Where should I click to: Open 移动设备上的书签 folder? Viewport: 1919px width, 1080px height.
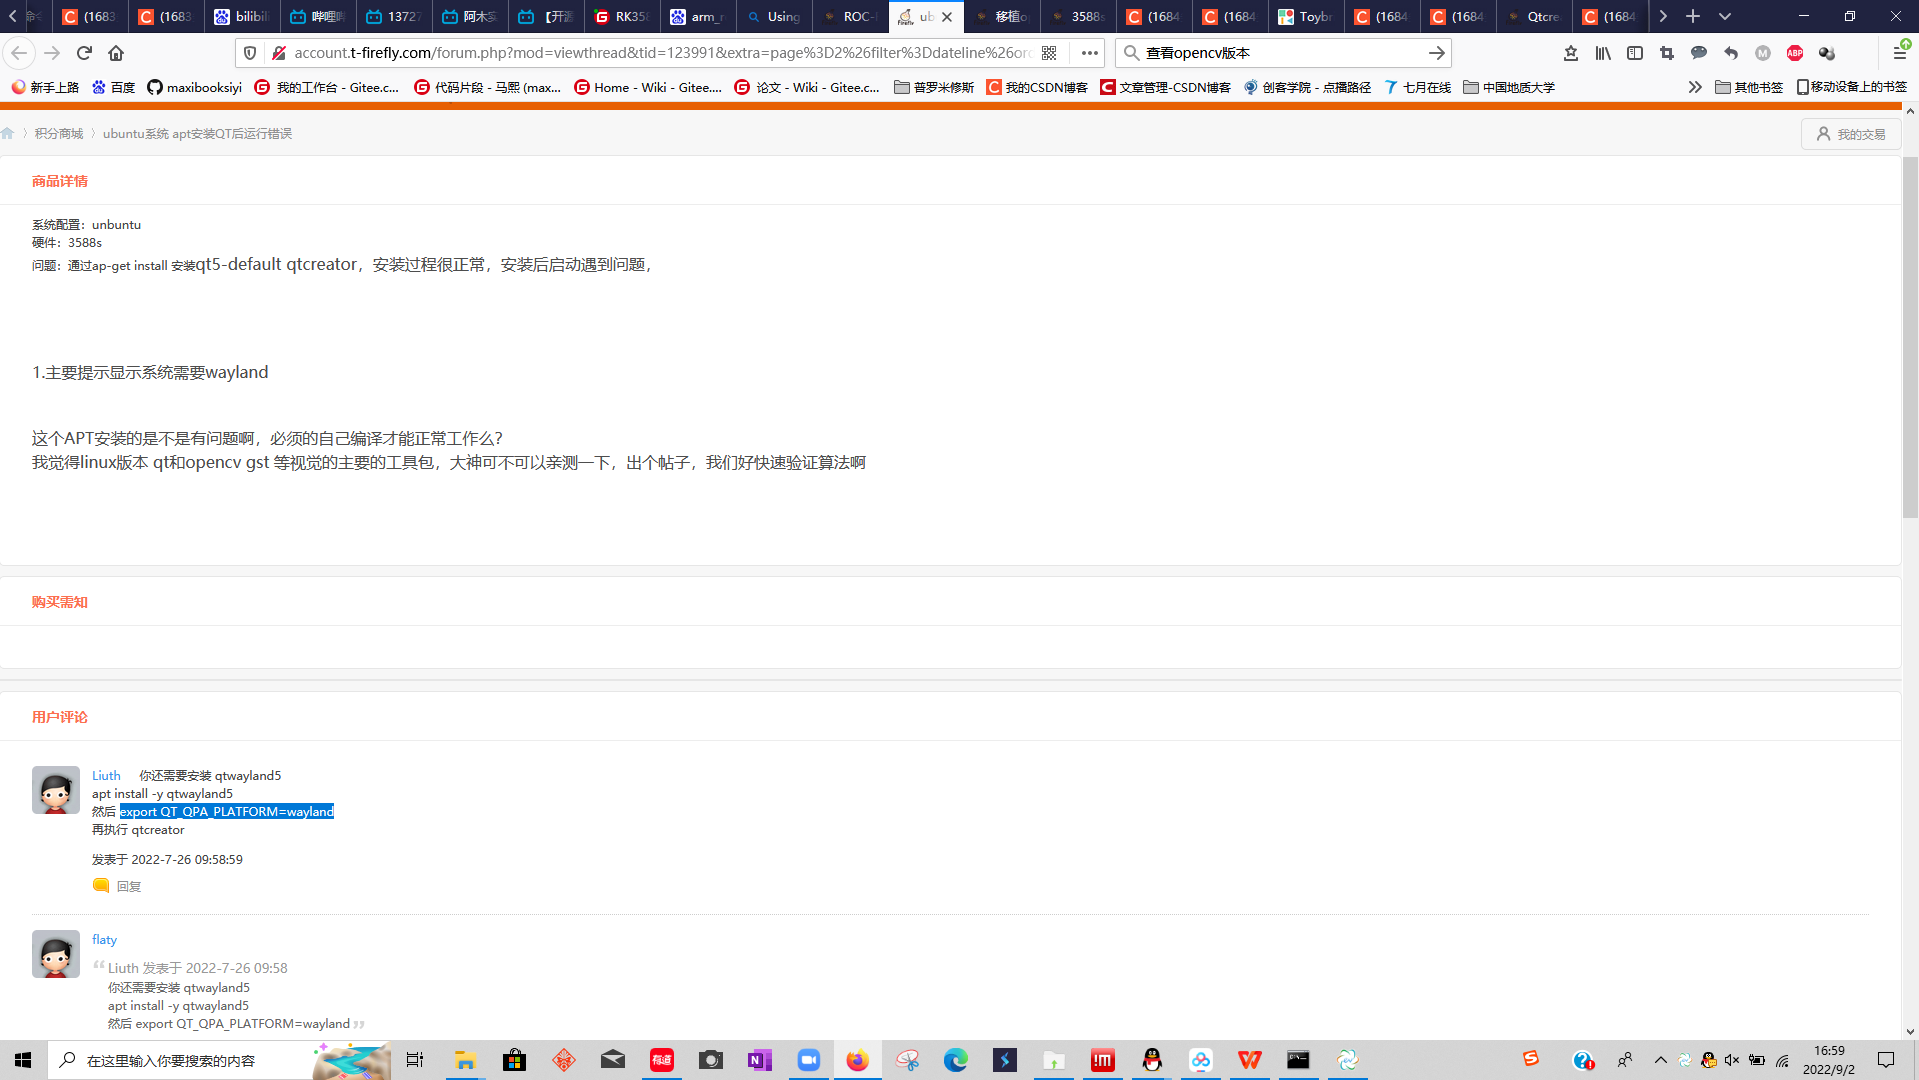point(1852,87)
